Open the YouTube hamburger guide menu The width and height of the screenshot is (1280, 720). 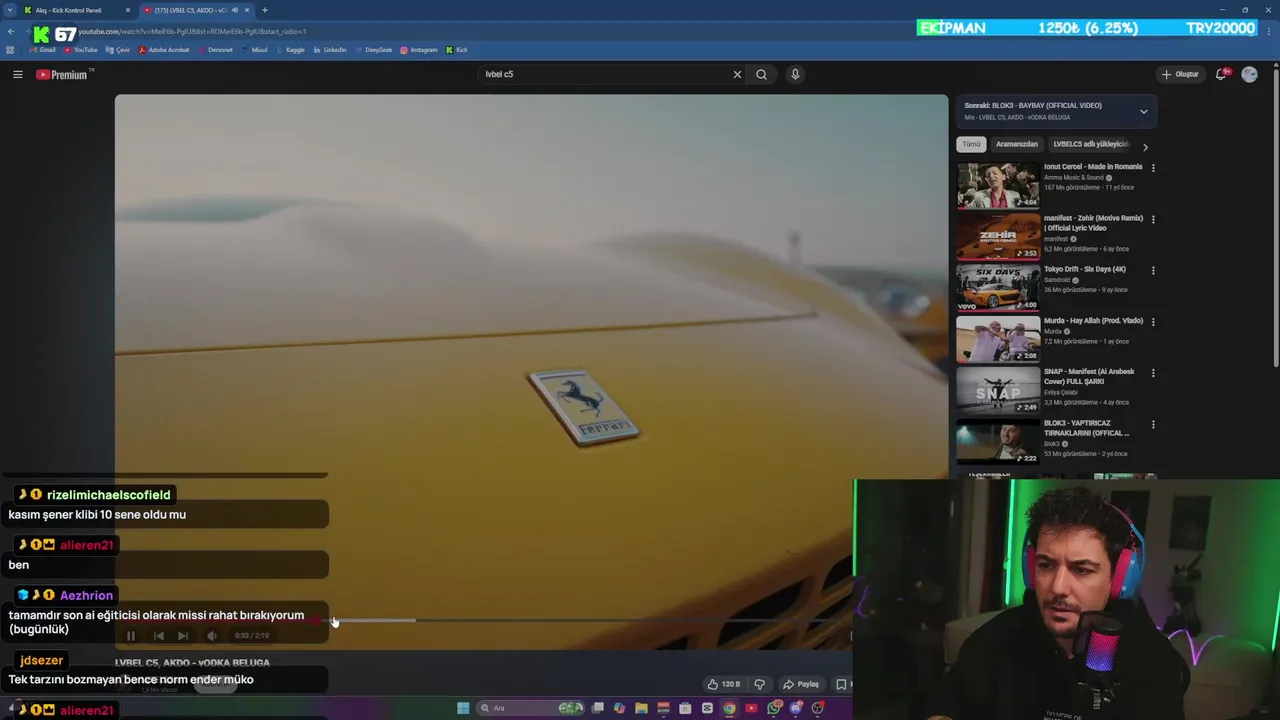(x=17, y=74)
